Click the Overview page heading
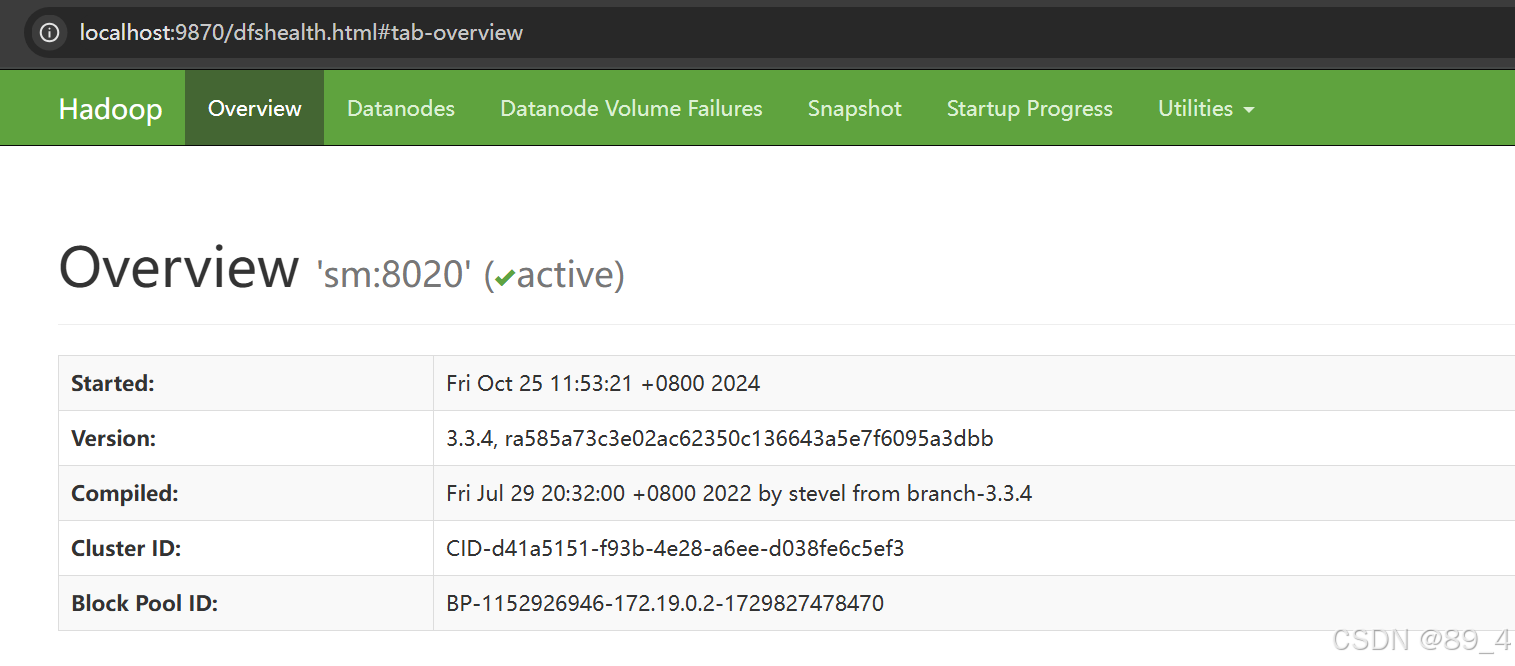Screen dimensions: 1515x666 [x=179, y=268]
